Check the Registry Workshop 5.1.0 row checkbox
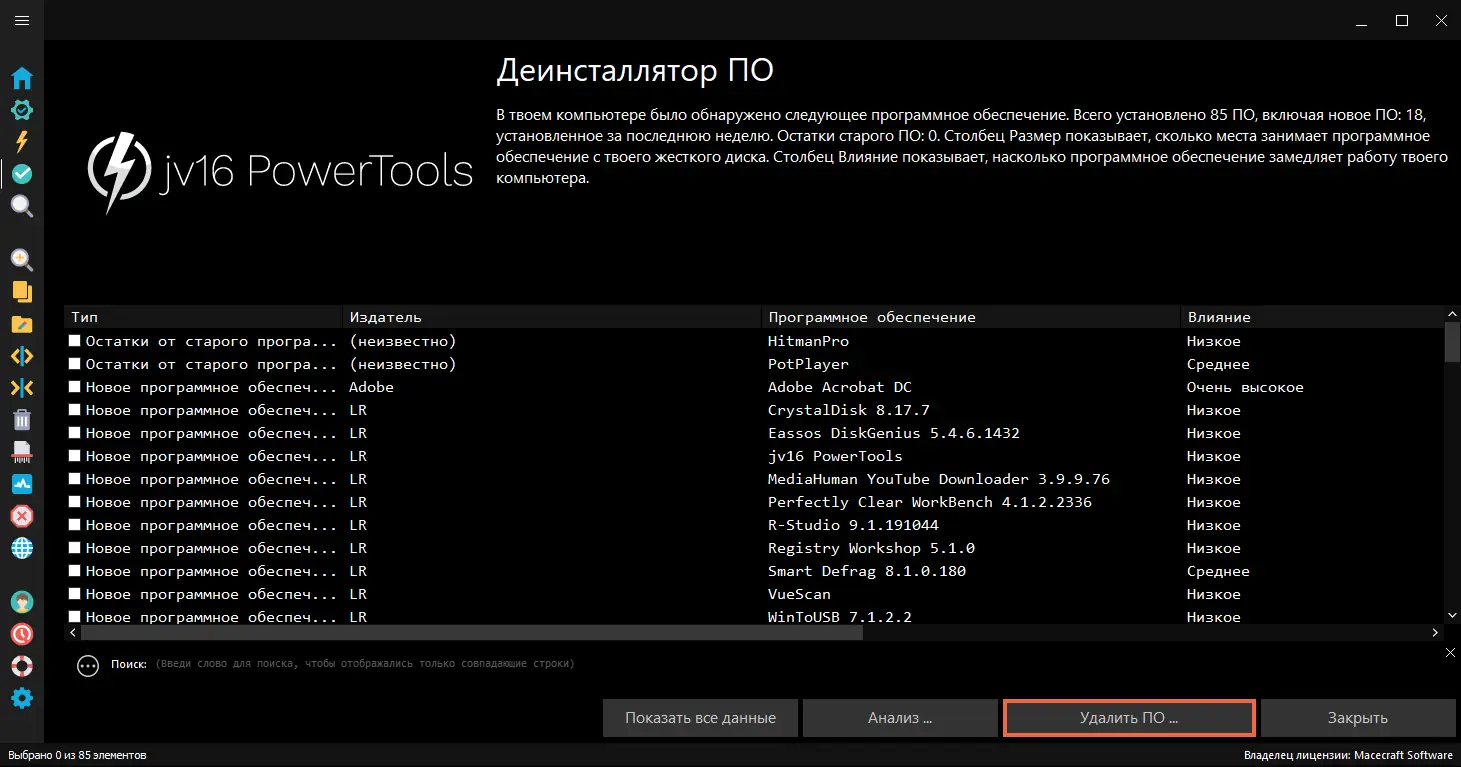The width and height of the screenshot is (1461, 767). pyautogui.click(x=75, y=548)
